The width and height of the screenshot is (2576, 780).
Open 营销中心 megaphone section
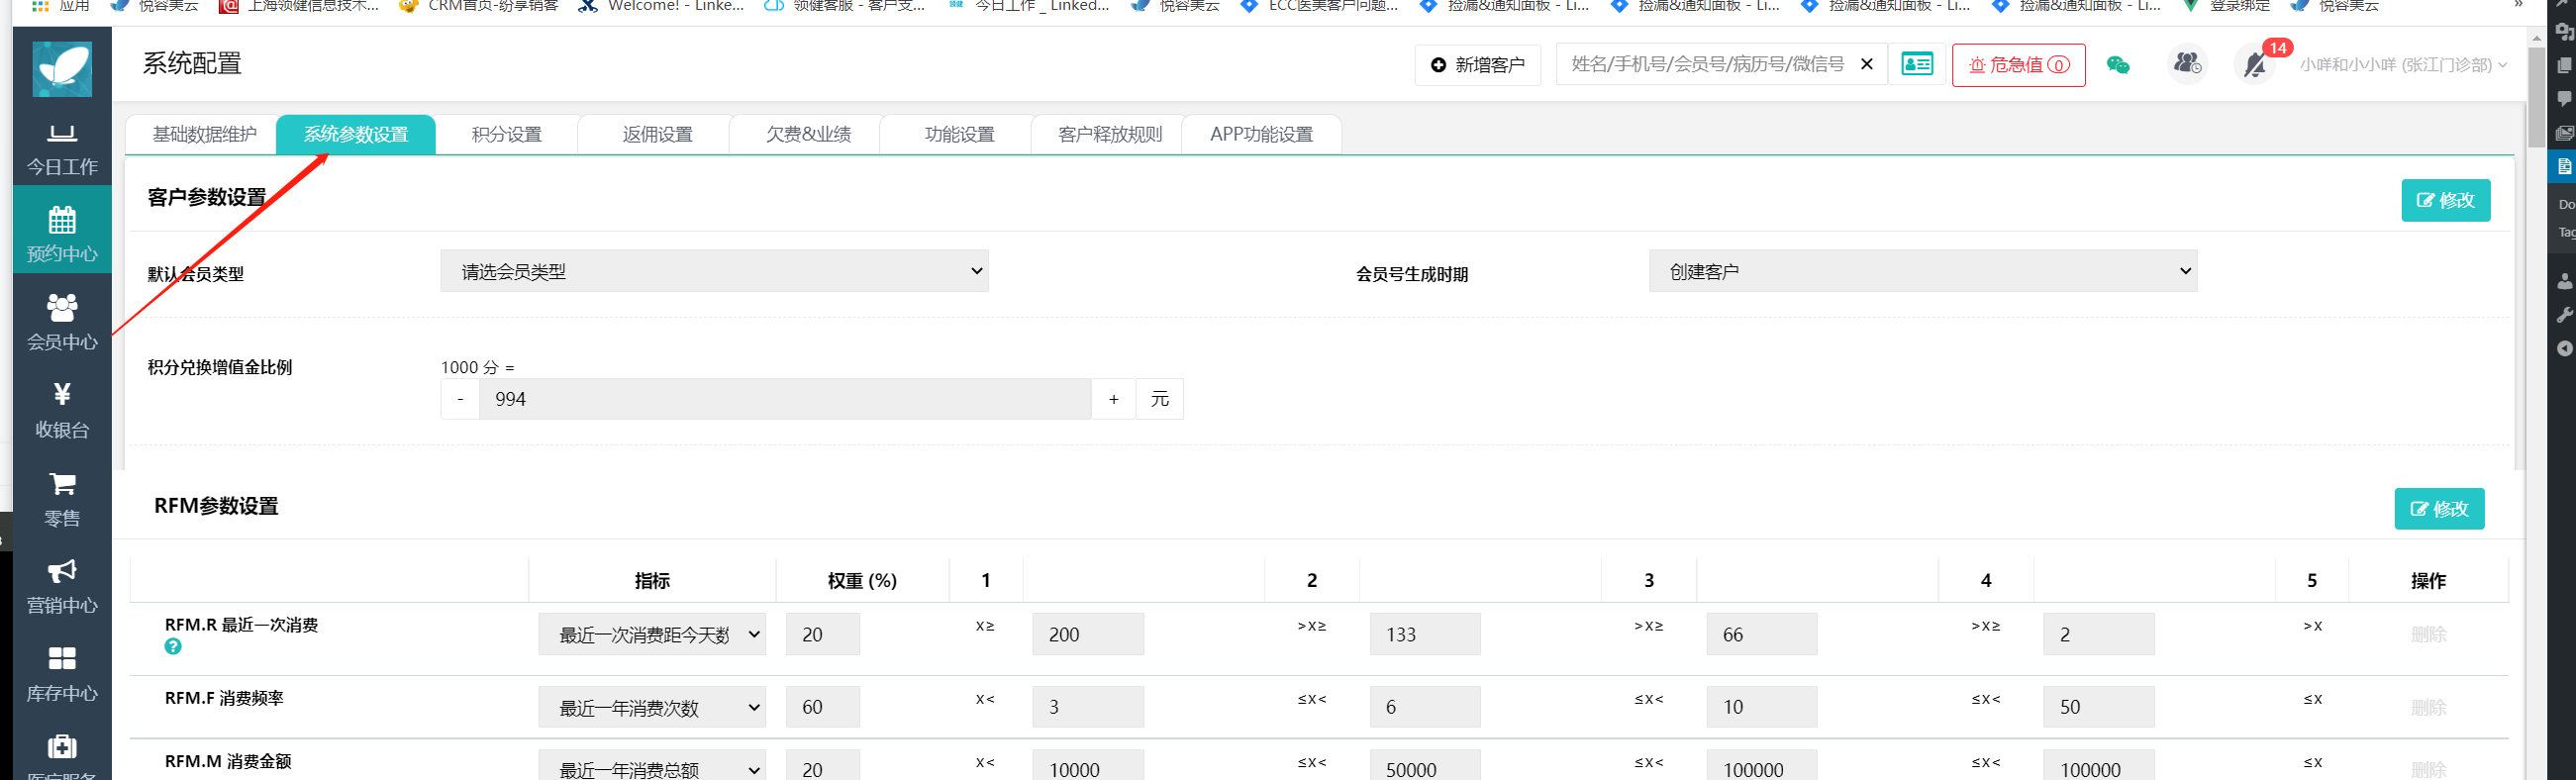pyautogui.click(x=62, y=587)
